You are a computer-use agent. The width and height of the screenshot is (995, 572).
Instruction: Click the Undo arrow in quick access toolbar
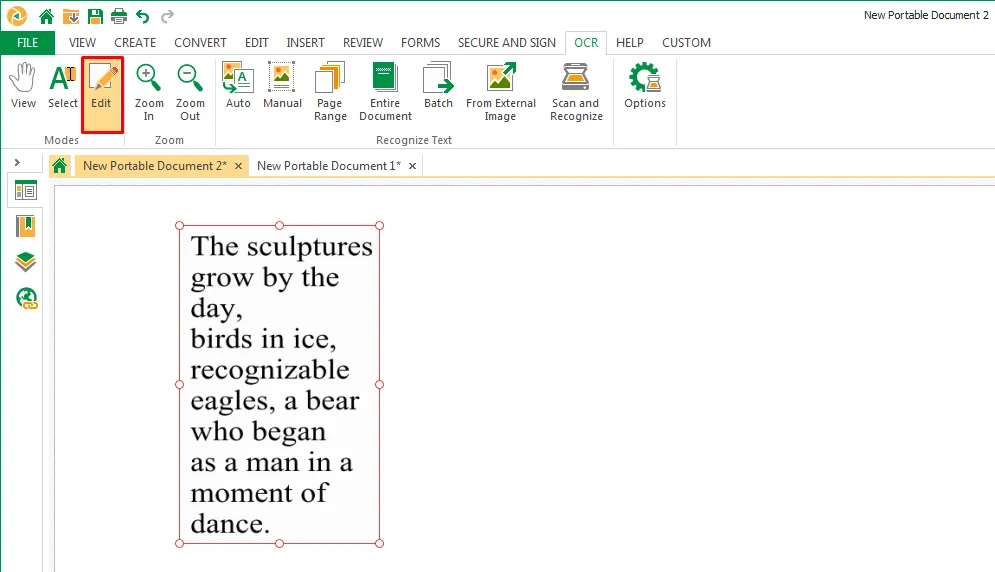(143, 16)
